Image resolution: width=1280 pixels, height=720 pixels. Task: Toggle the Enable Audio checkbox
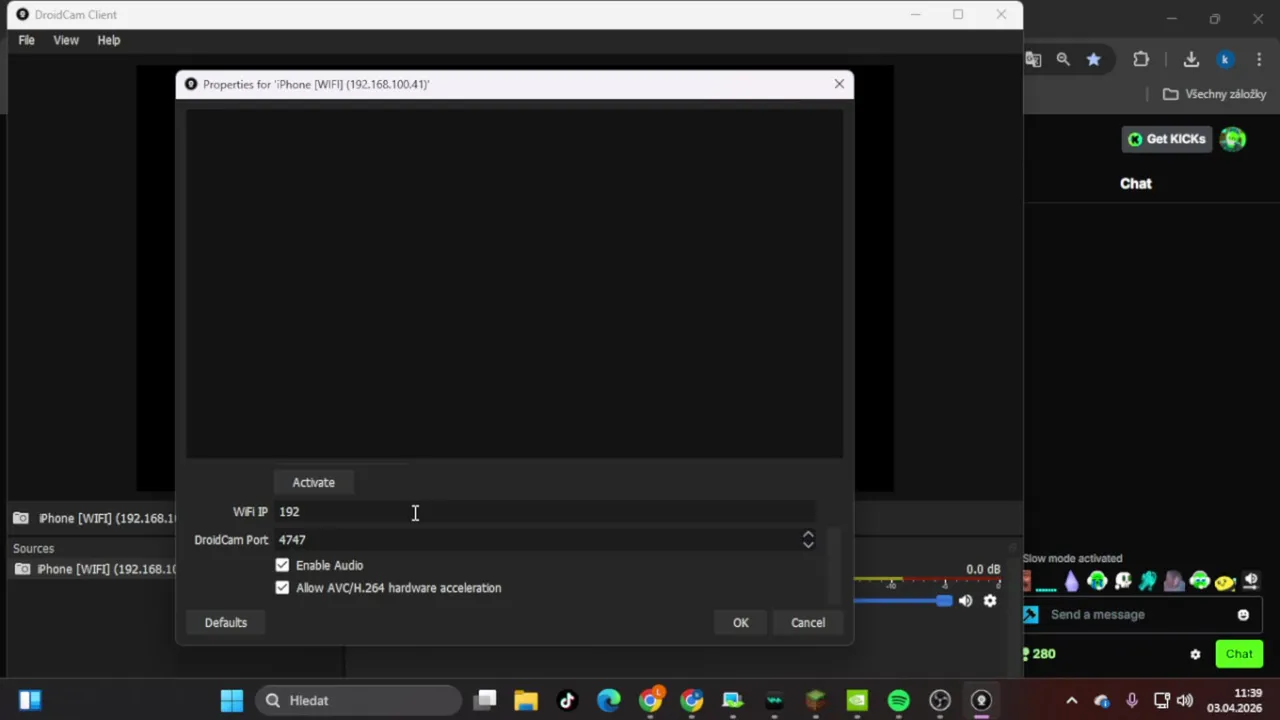[x=282, y=565]
